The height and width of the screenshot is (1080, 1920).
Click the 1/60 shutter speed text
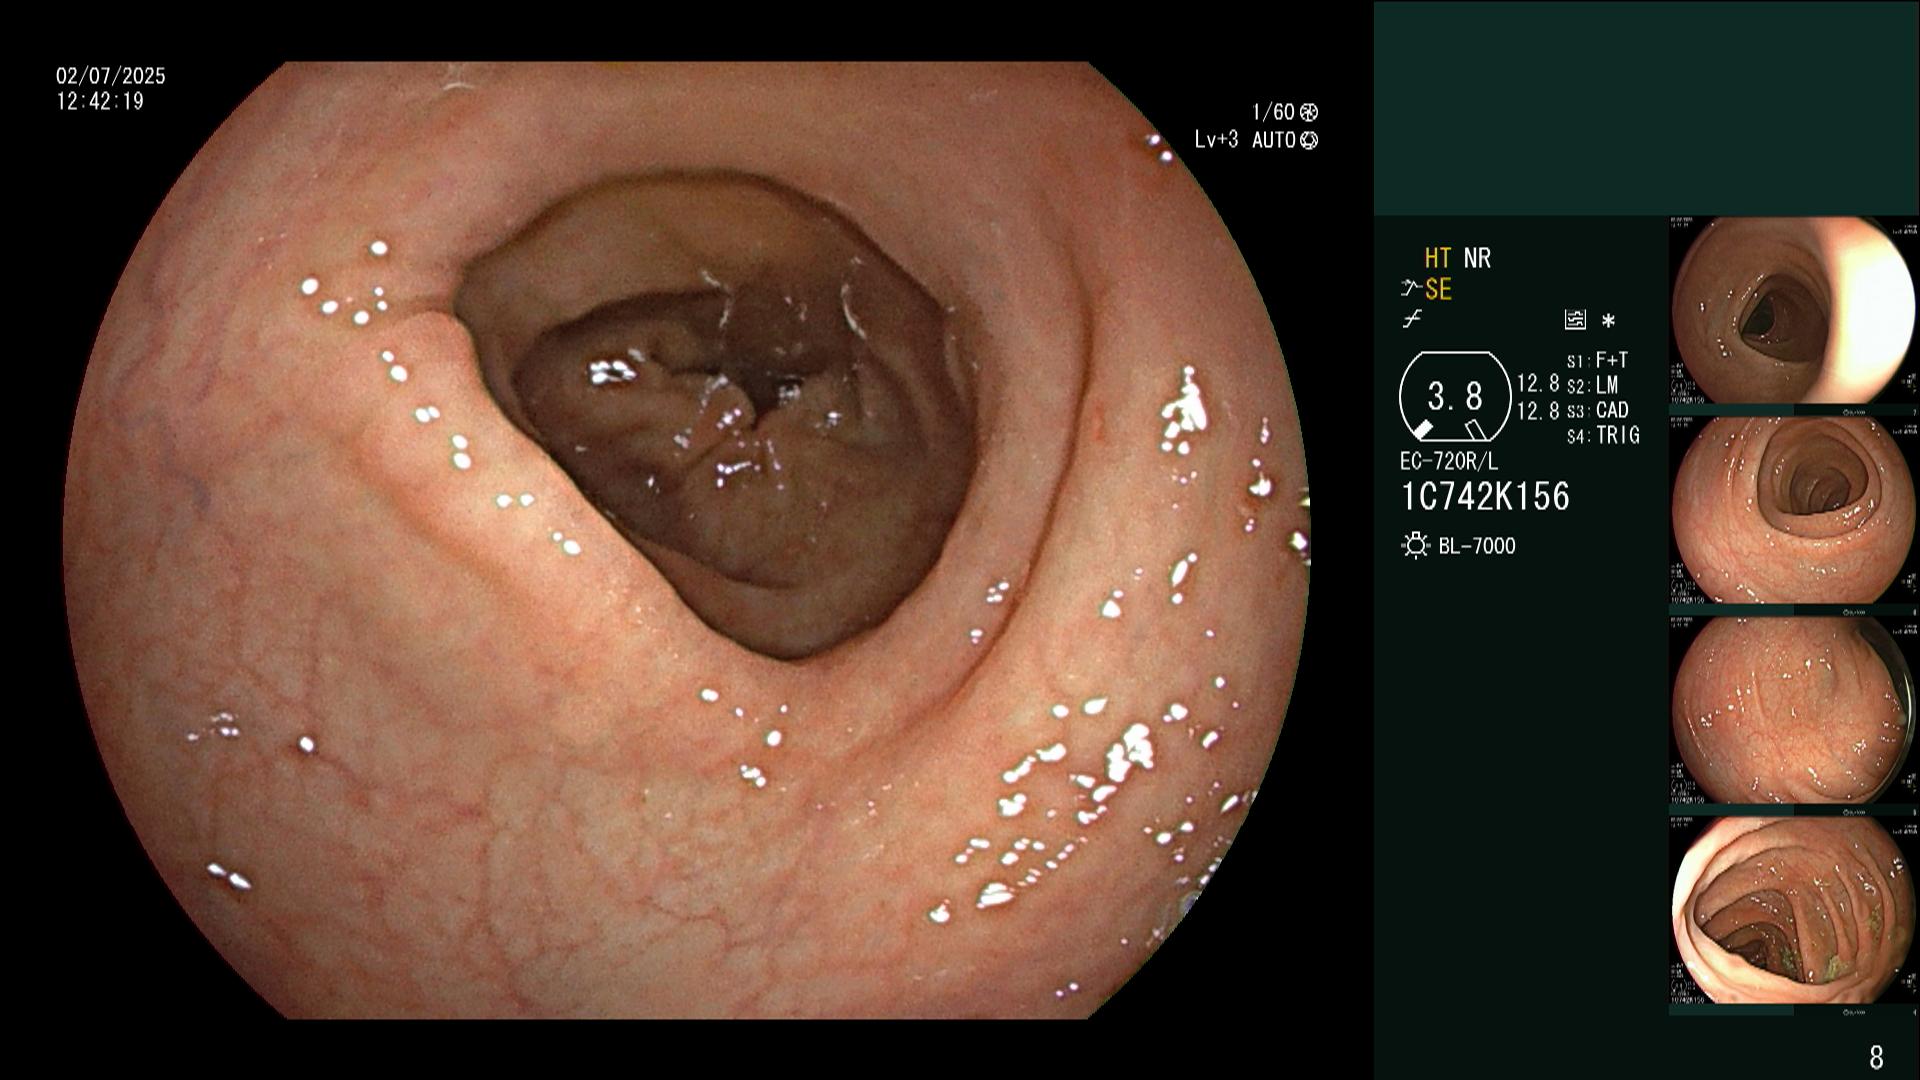(1273, 112)
